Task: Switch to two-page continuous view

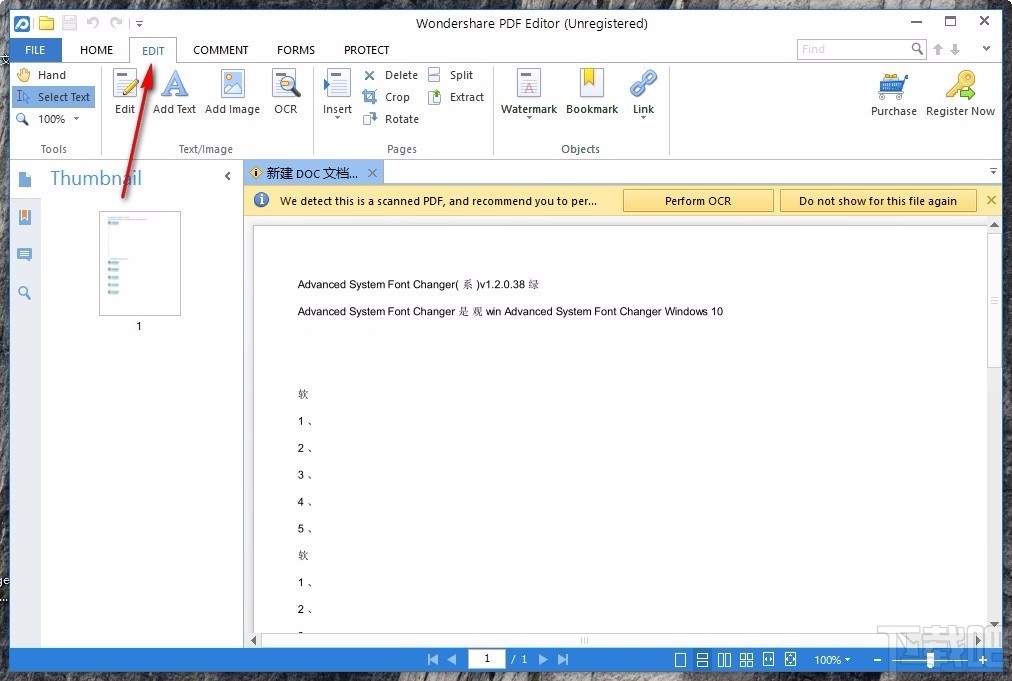Action: pyautogui.click(x=746, y=660)
